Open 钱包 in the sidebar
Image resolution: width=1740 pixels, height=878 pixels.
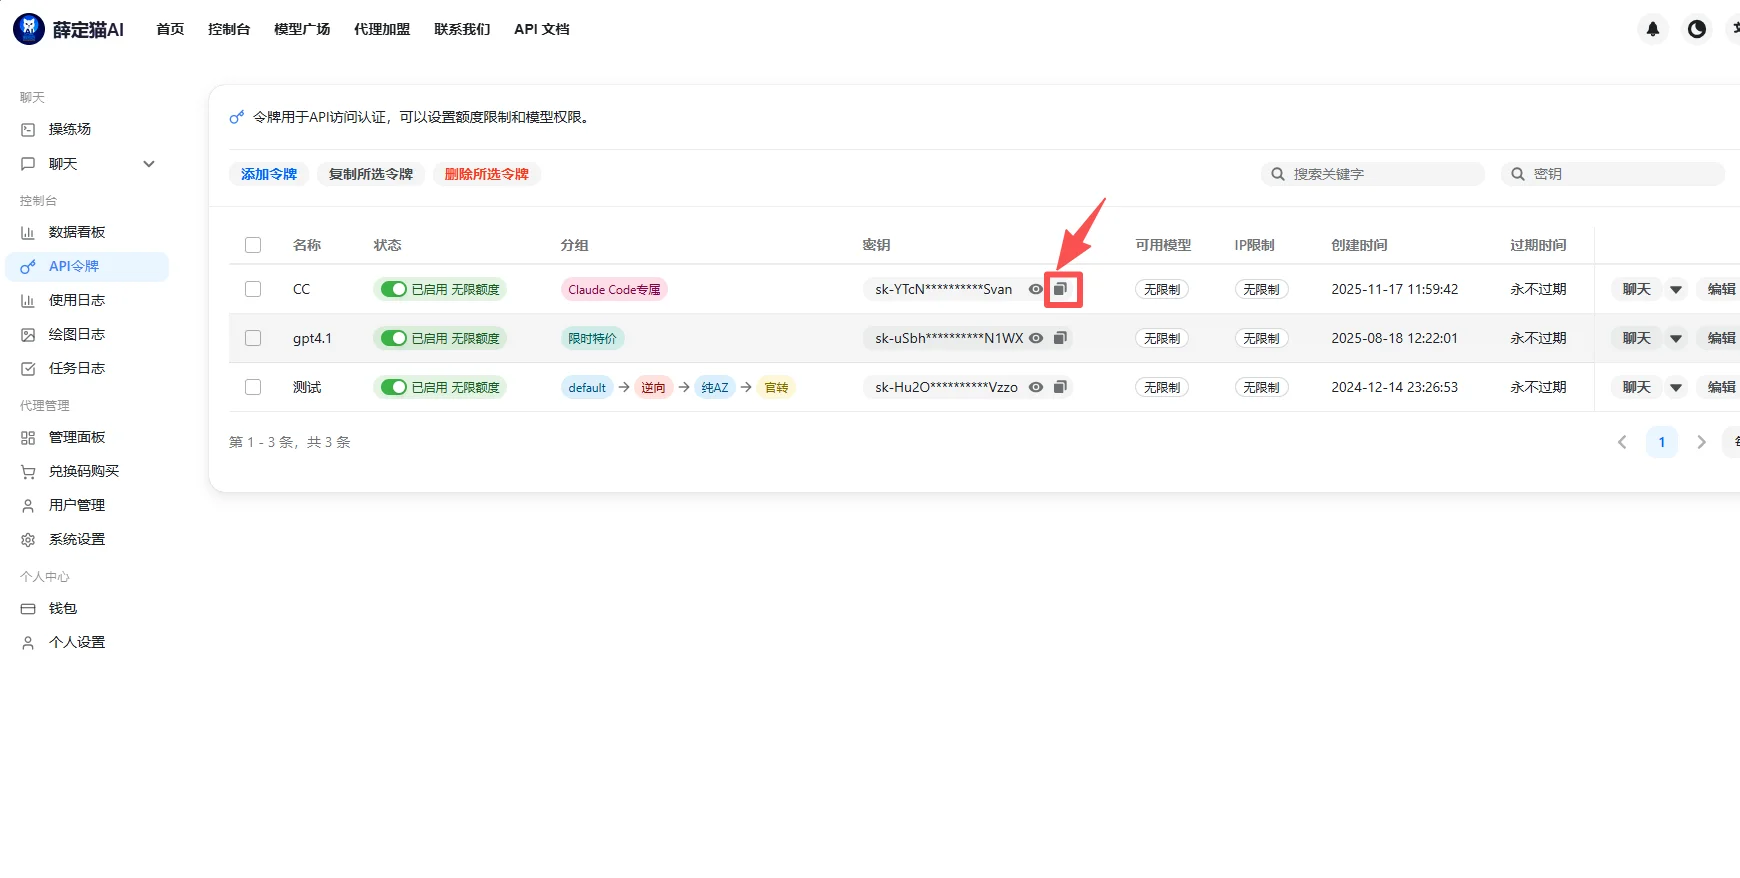(x=87, y=608)
